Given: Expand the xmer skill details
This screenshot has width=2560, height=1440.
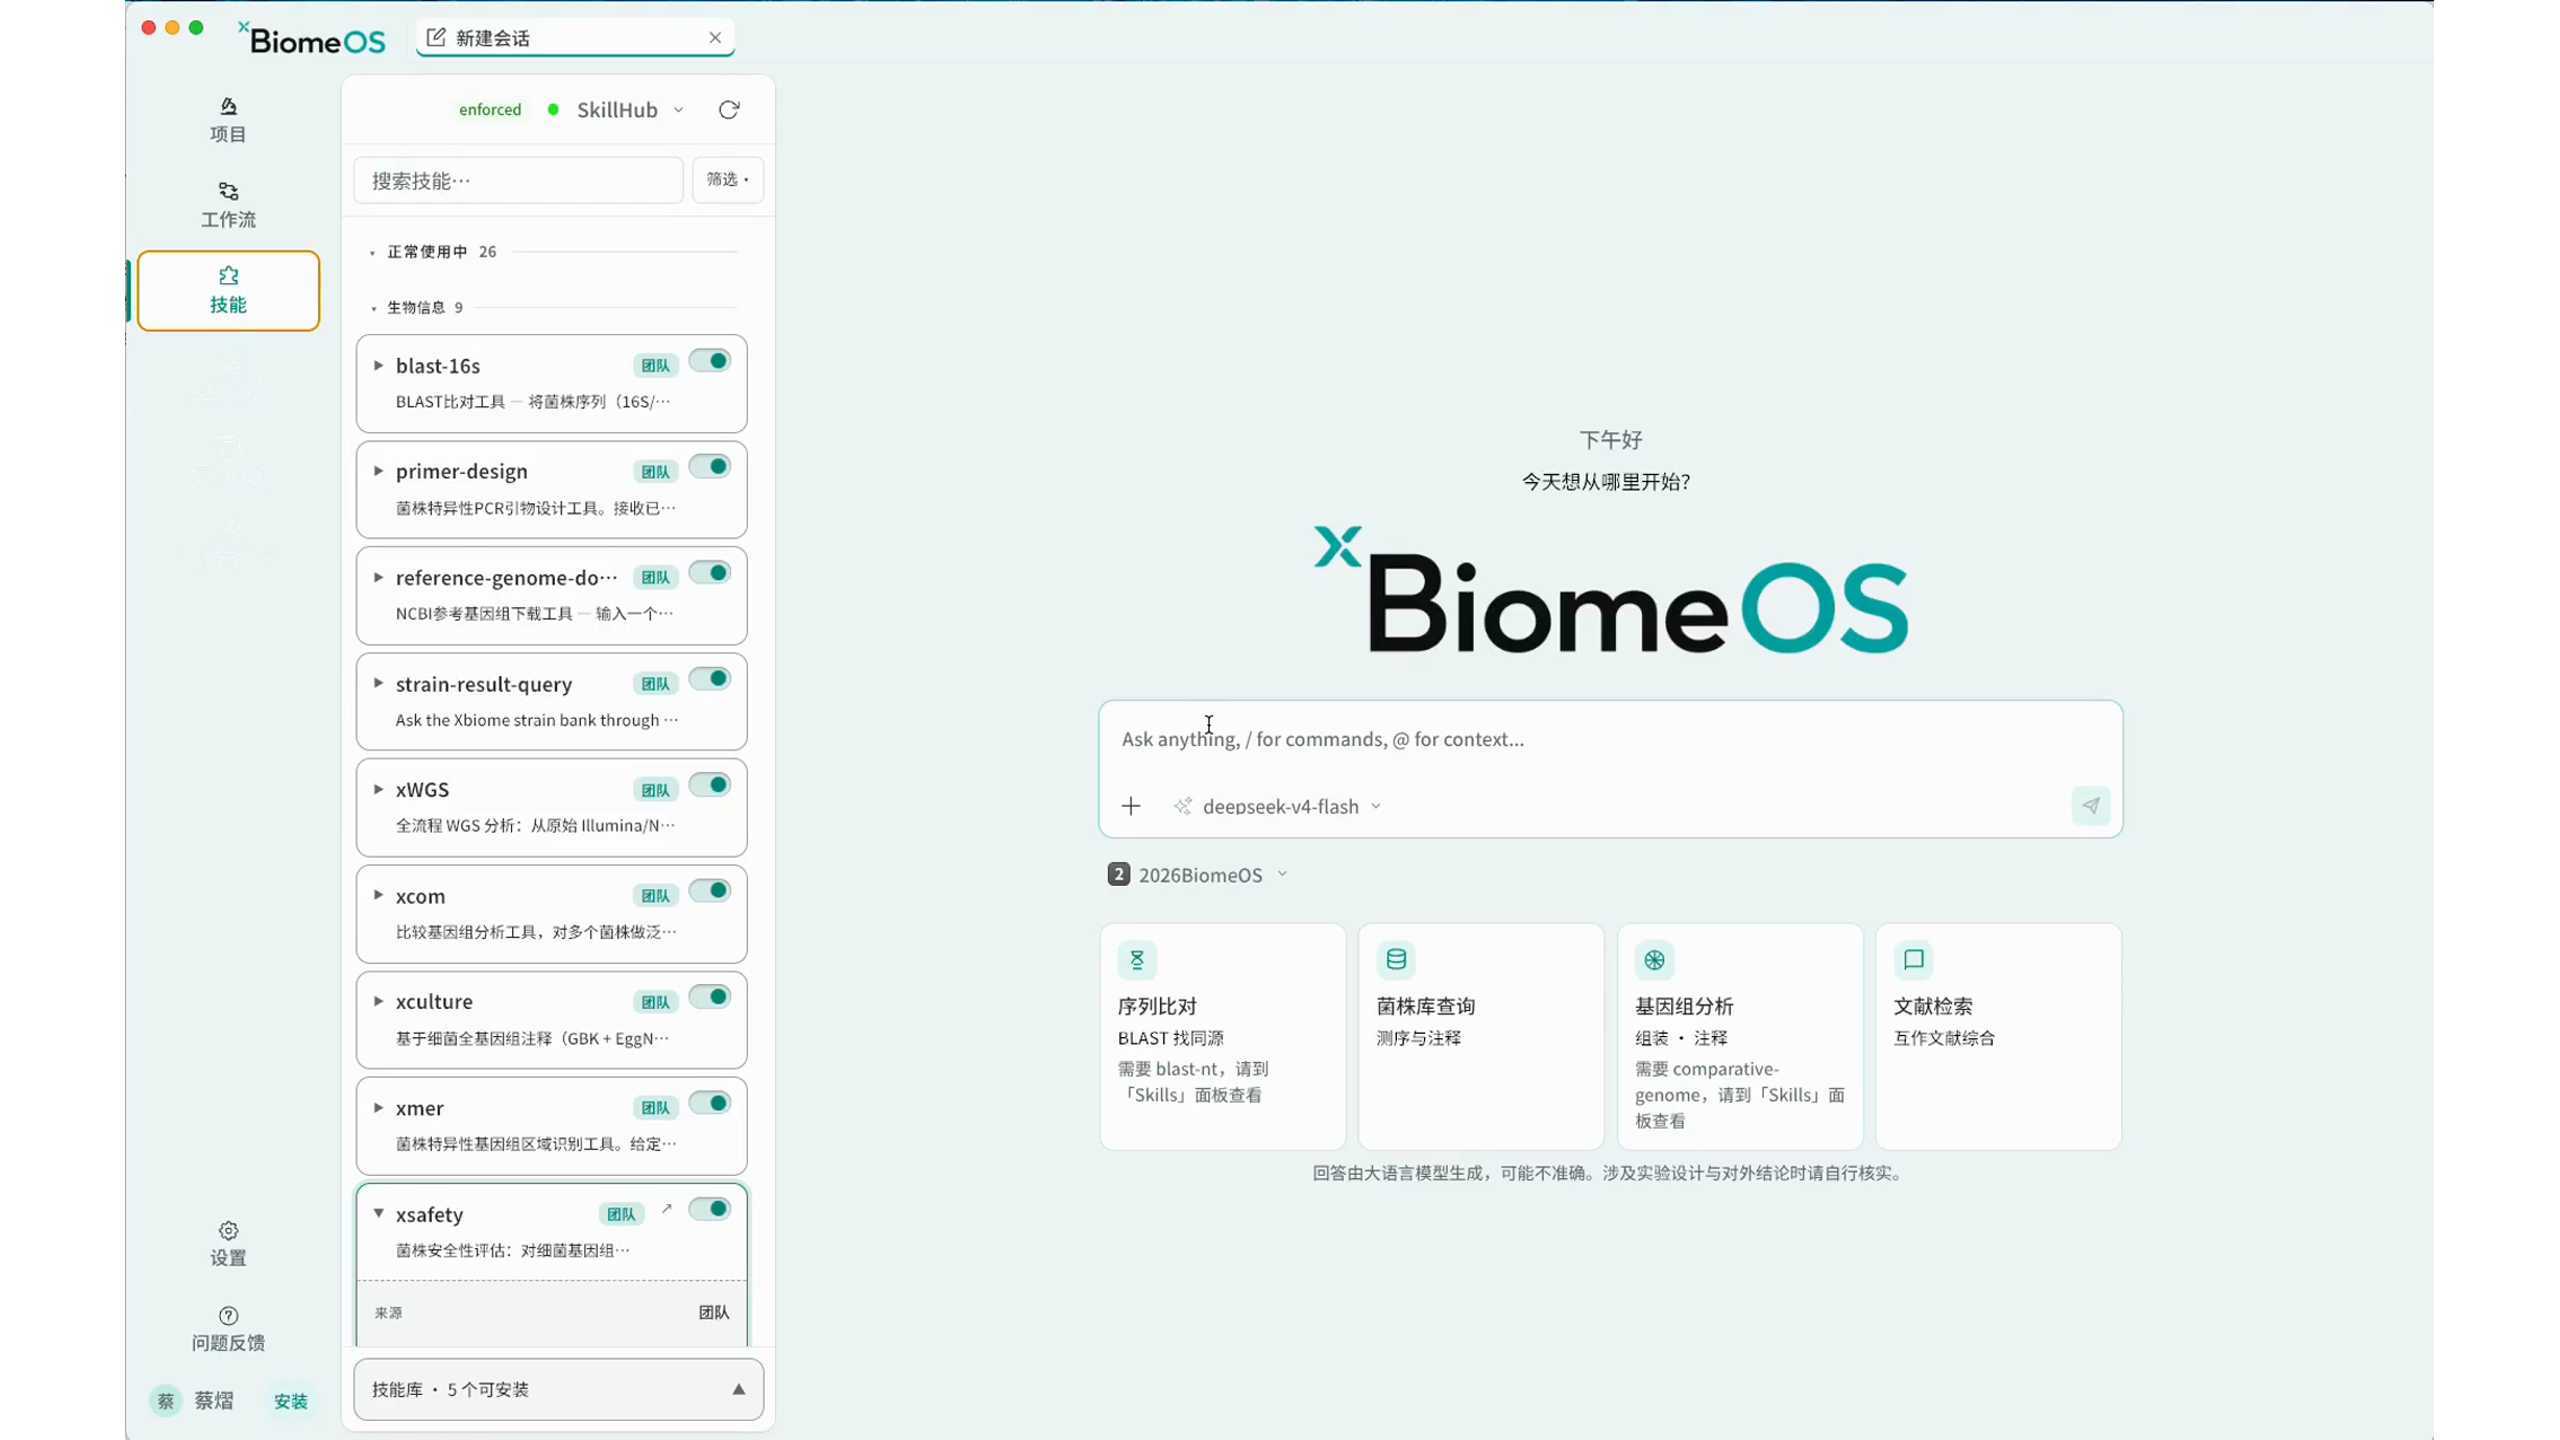Looking at the screenshot, I should click(x=378, y=1108).
